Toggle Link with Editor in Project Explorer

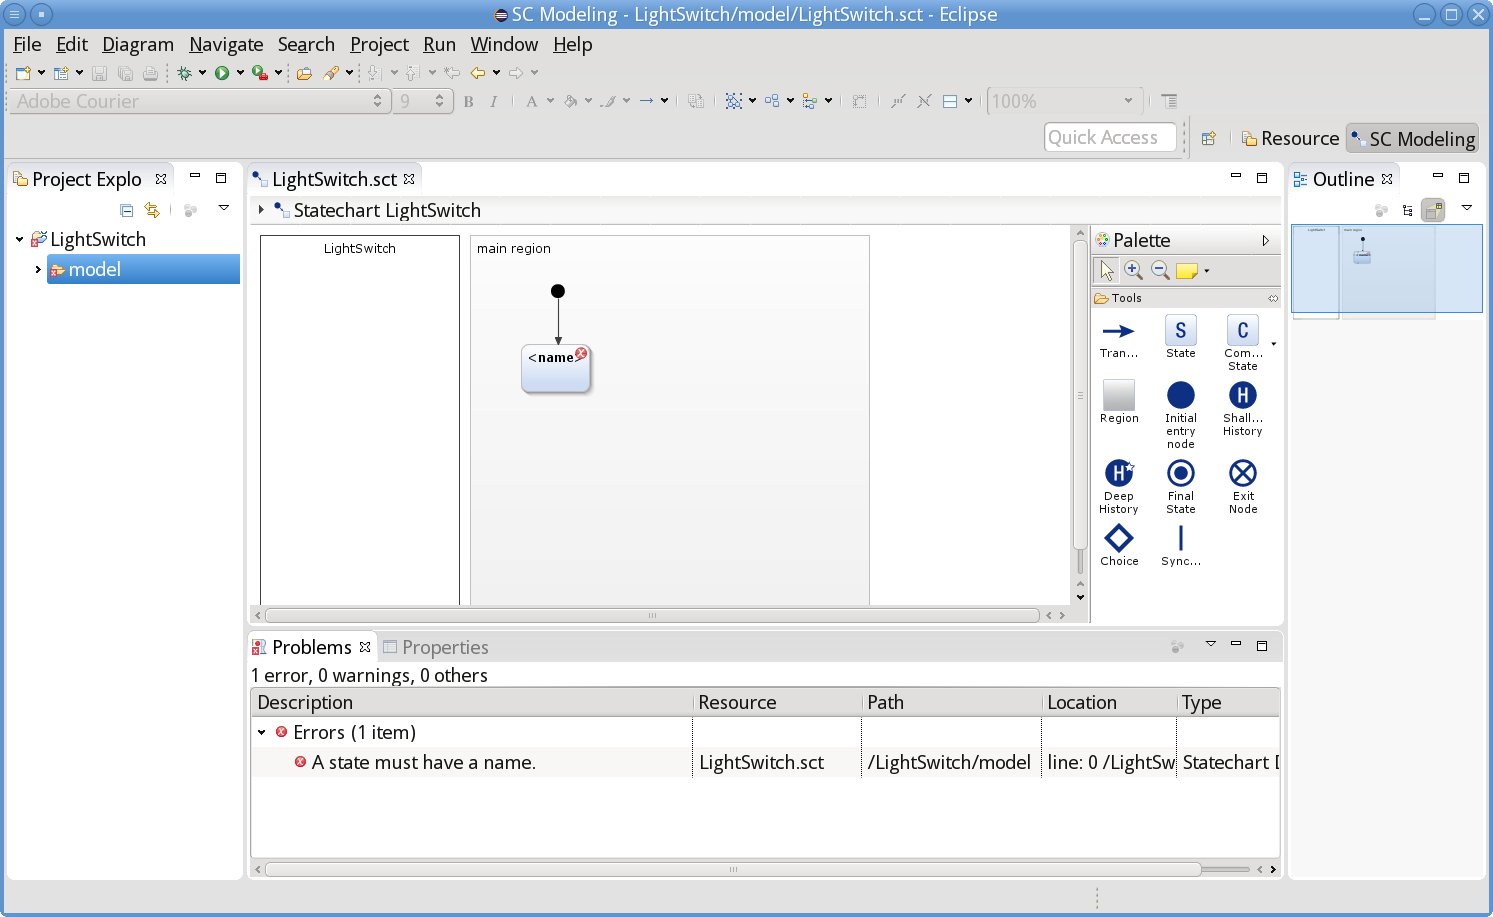tap(152, 210)
